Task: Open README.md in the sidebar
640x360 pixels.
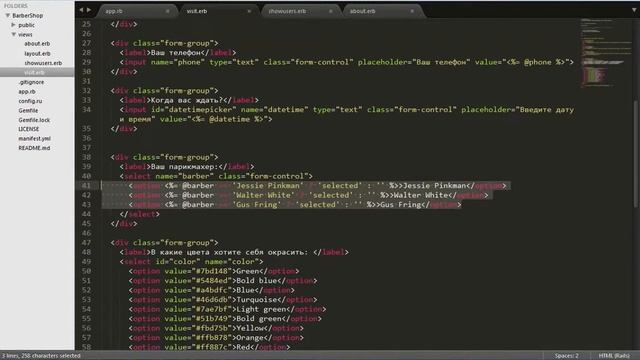Action: point(34,148)
